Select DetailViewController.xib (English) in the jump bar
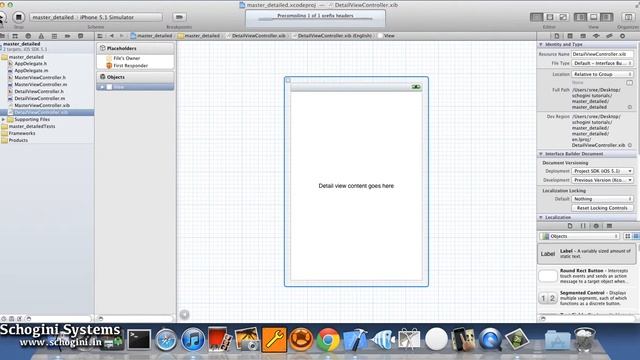Viewport: 640px width, 360px height. pos(332,36)
